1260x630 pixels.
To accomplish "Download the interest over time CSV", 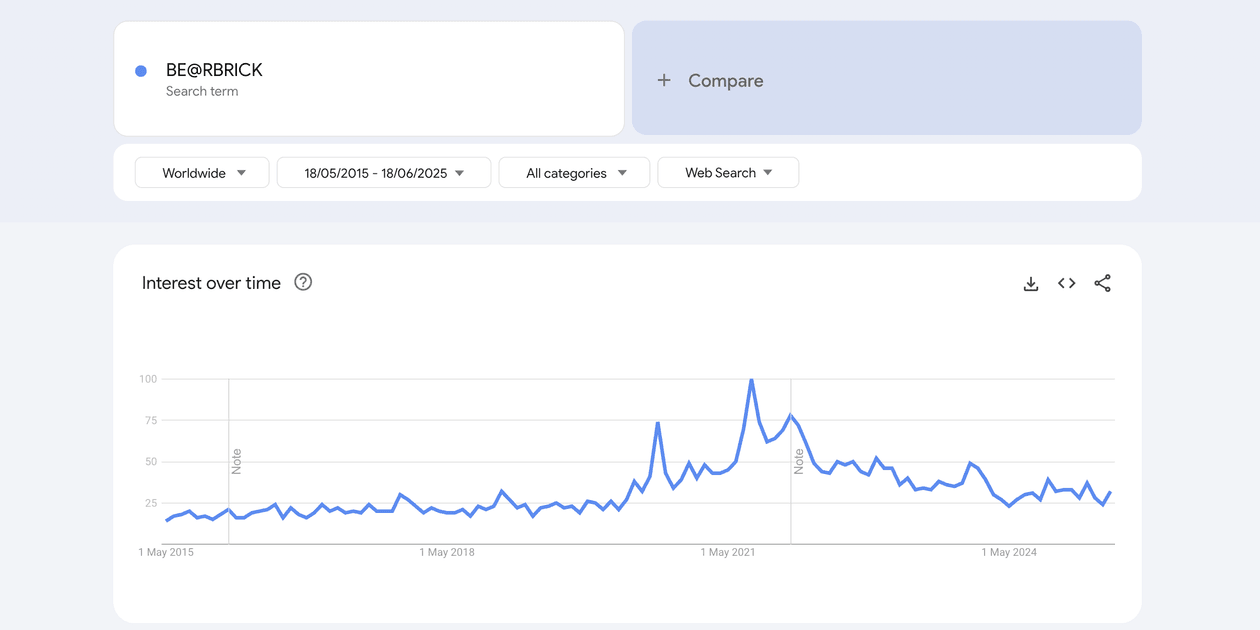I will click(1031, 284).
